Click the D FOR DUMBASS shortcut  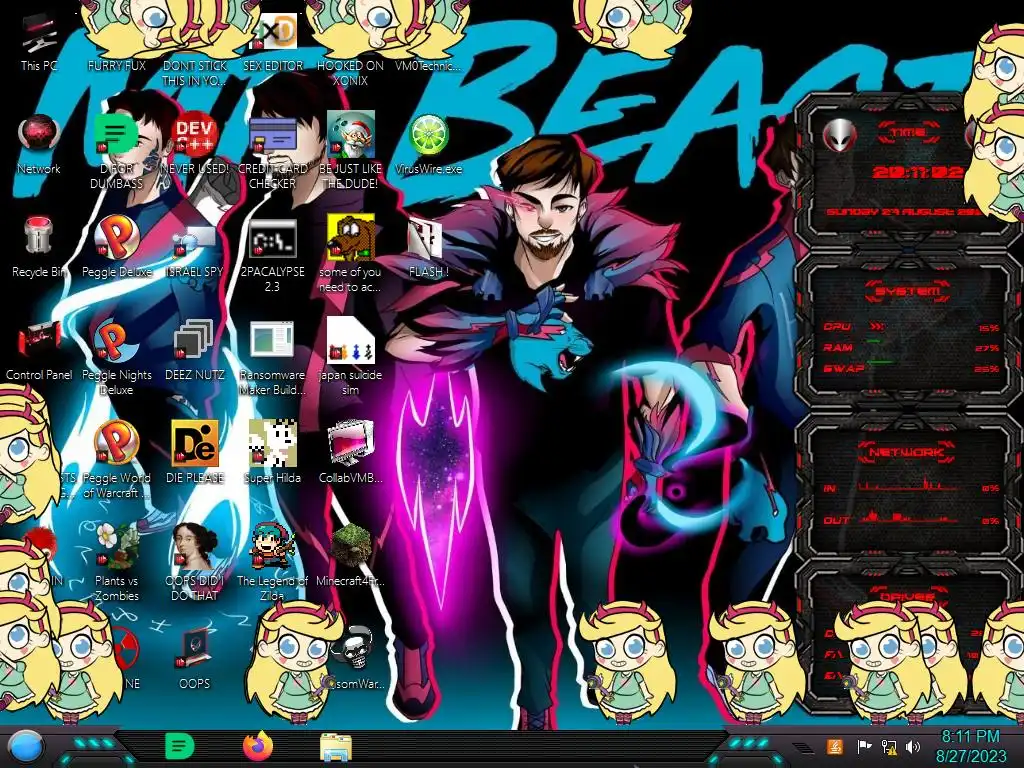coord(116,152)
